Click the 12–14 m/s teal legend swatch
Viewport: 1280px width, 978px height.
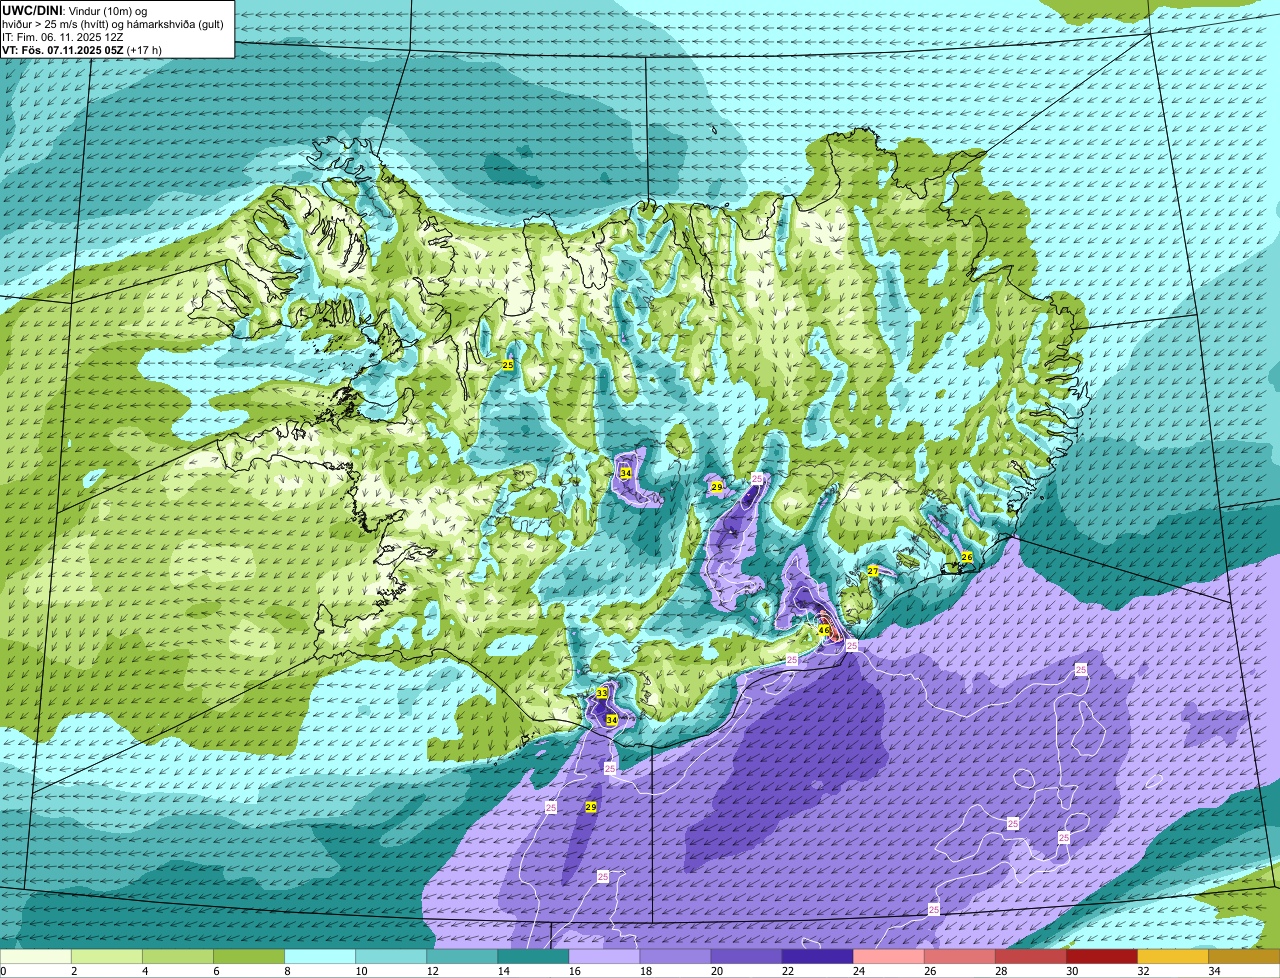[462, 957]
